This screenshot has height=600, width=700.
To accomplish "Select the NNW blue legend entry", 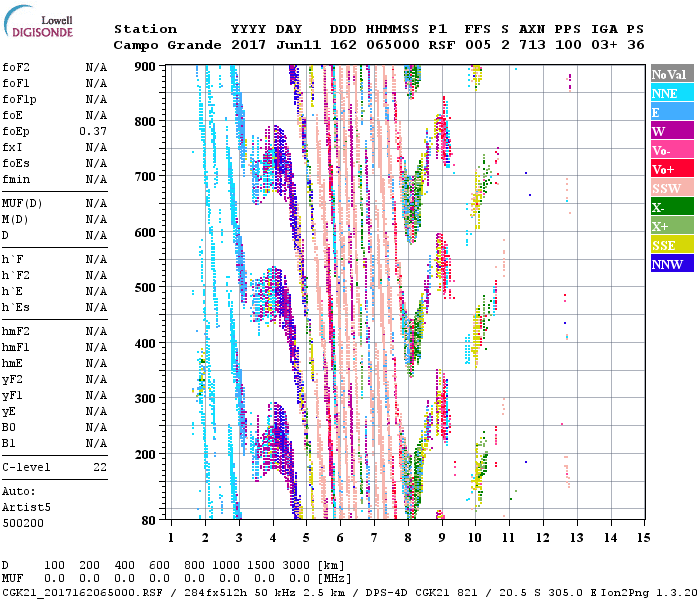I will click(671, 264).
